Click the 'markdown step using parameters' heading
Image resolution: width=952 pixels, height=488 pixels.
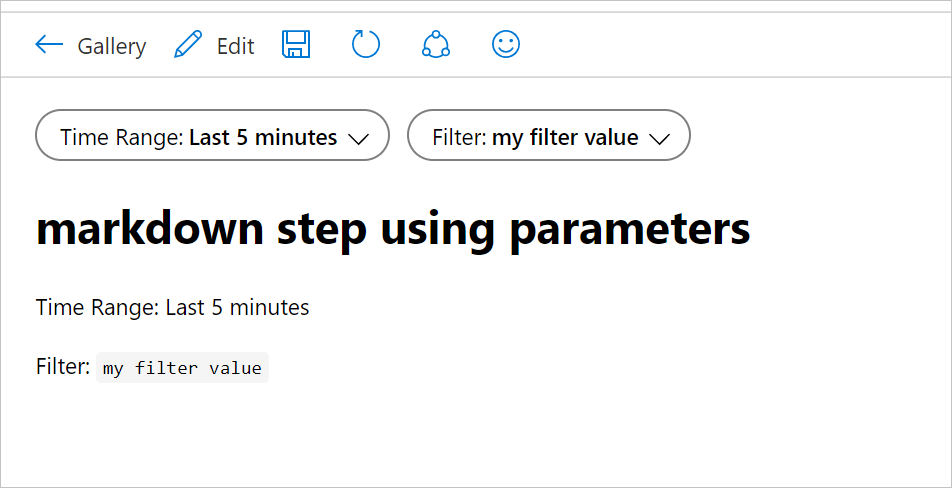(x=393, y=229)
